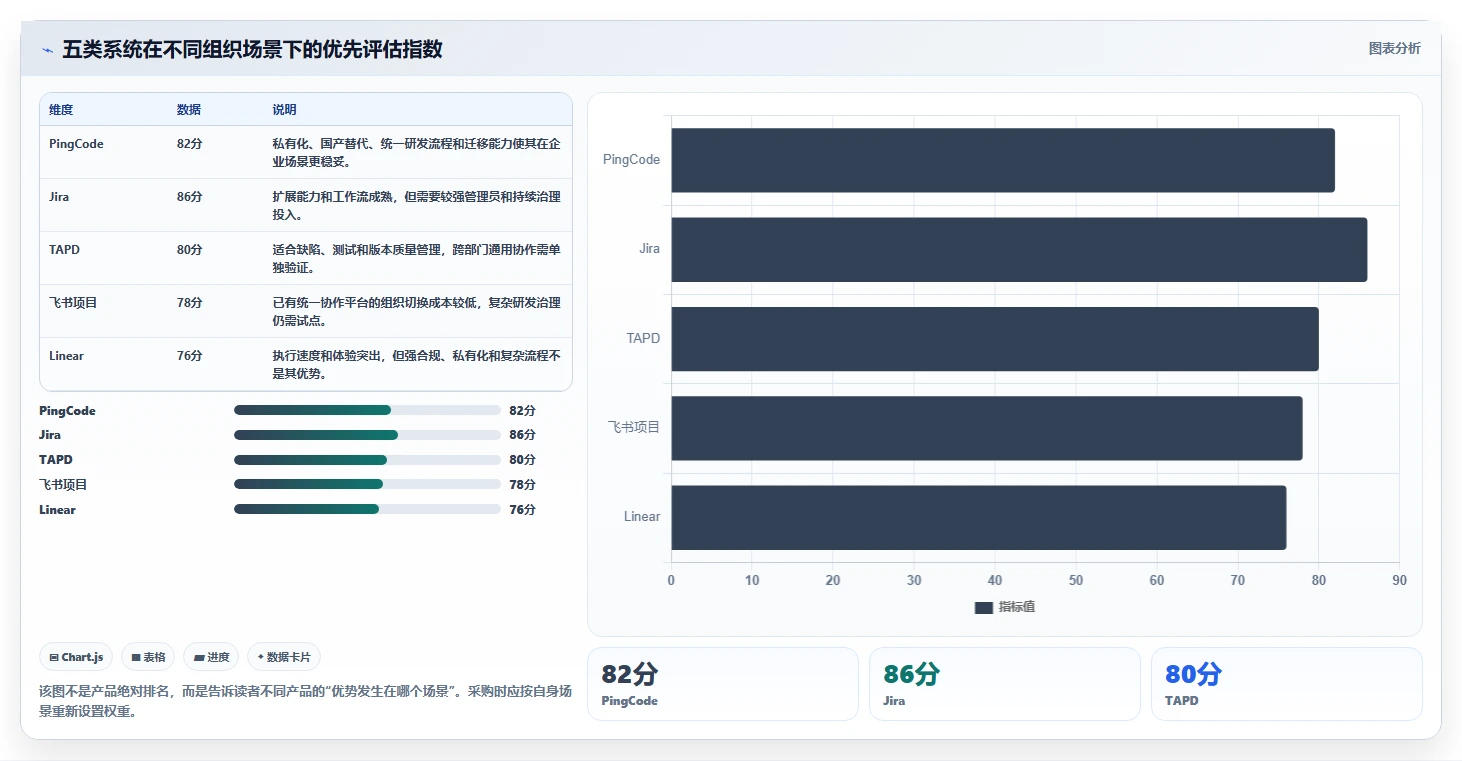1462x761 pixels.
Task: Open the 86分 Jira data card
Action: tap(1005, 684)
